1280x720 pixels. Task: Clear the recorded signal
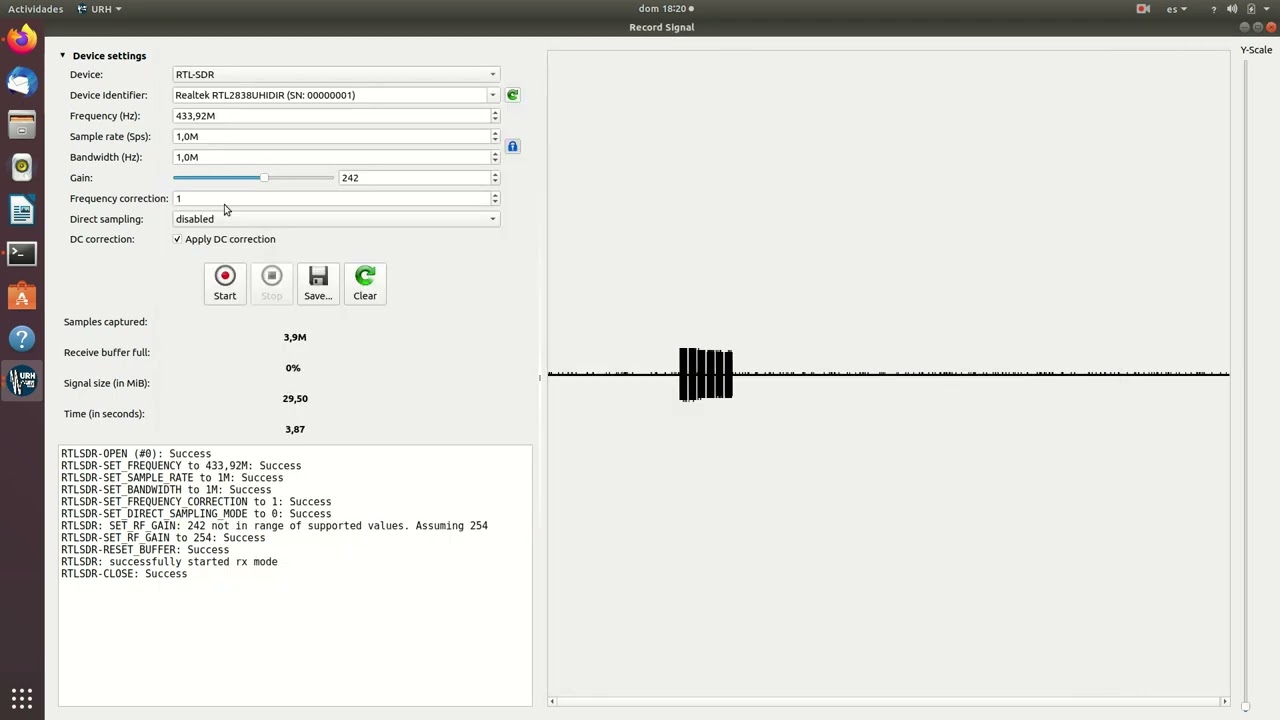365,283
